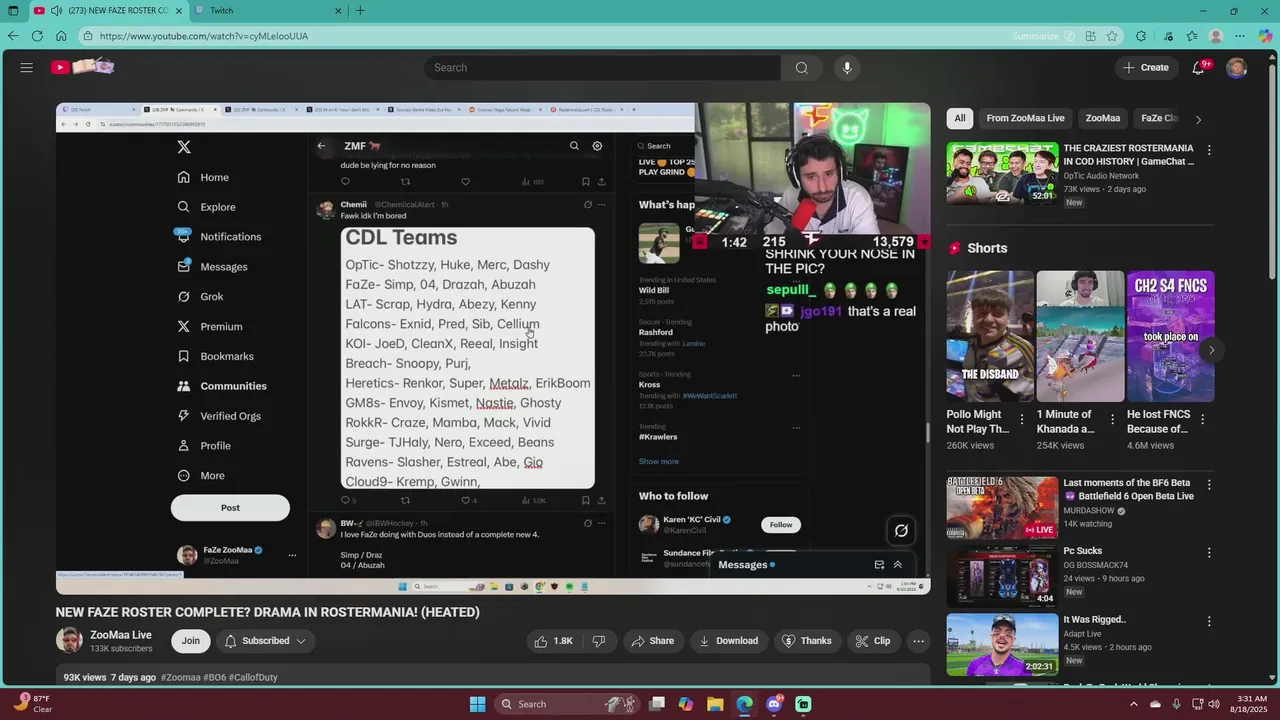The height and width of the screenshot is (720, 1280).
Task: Open options for He lost FNCS short
Action: (x=1201, y=420)
